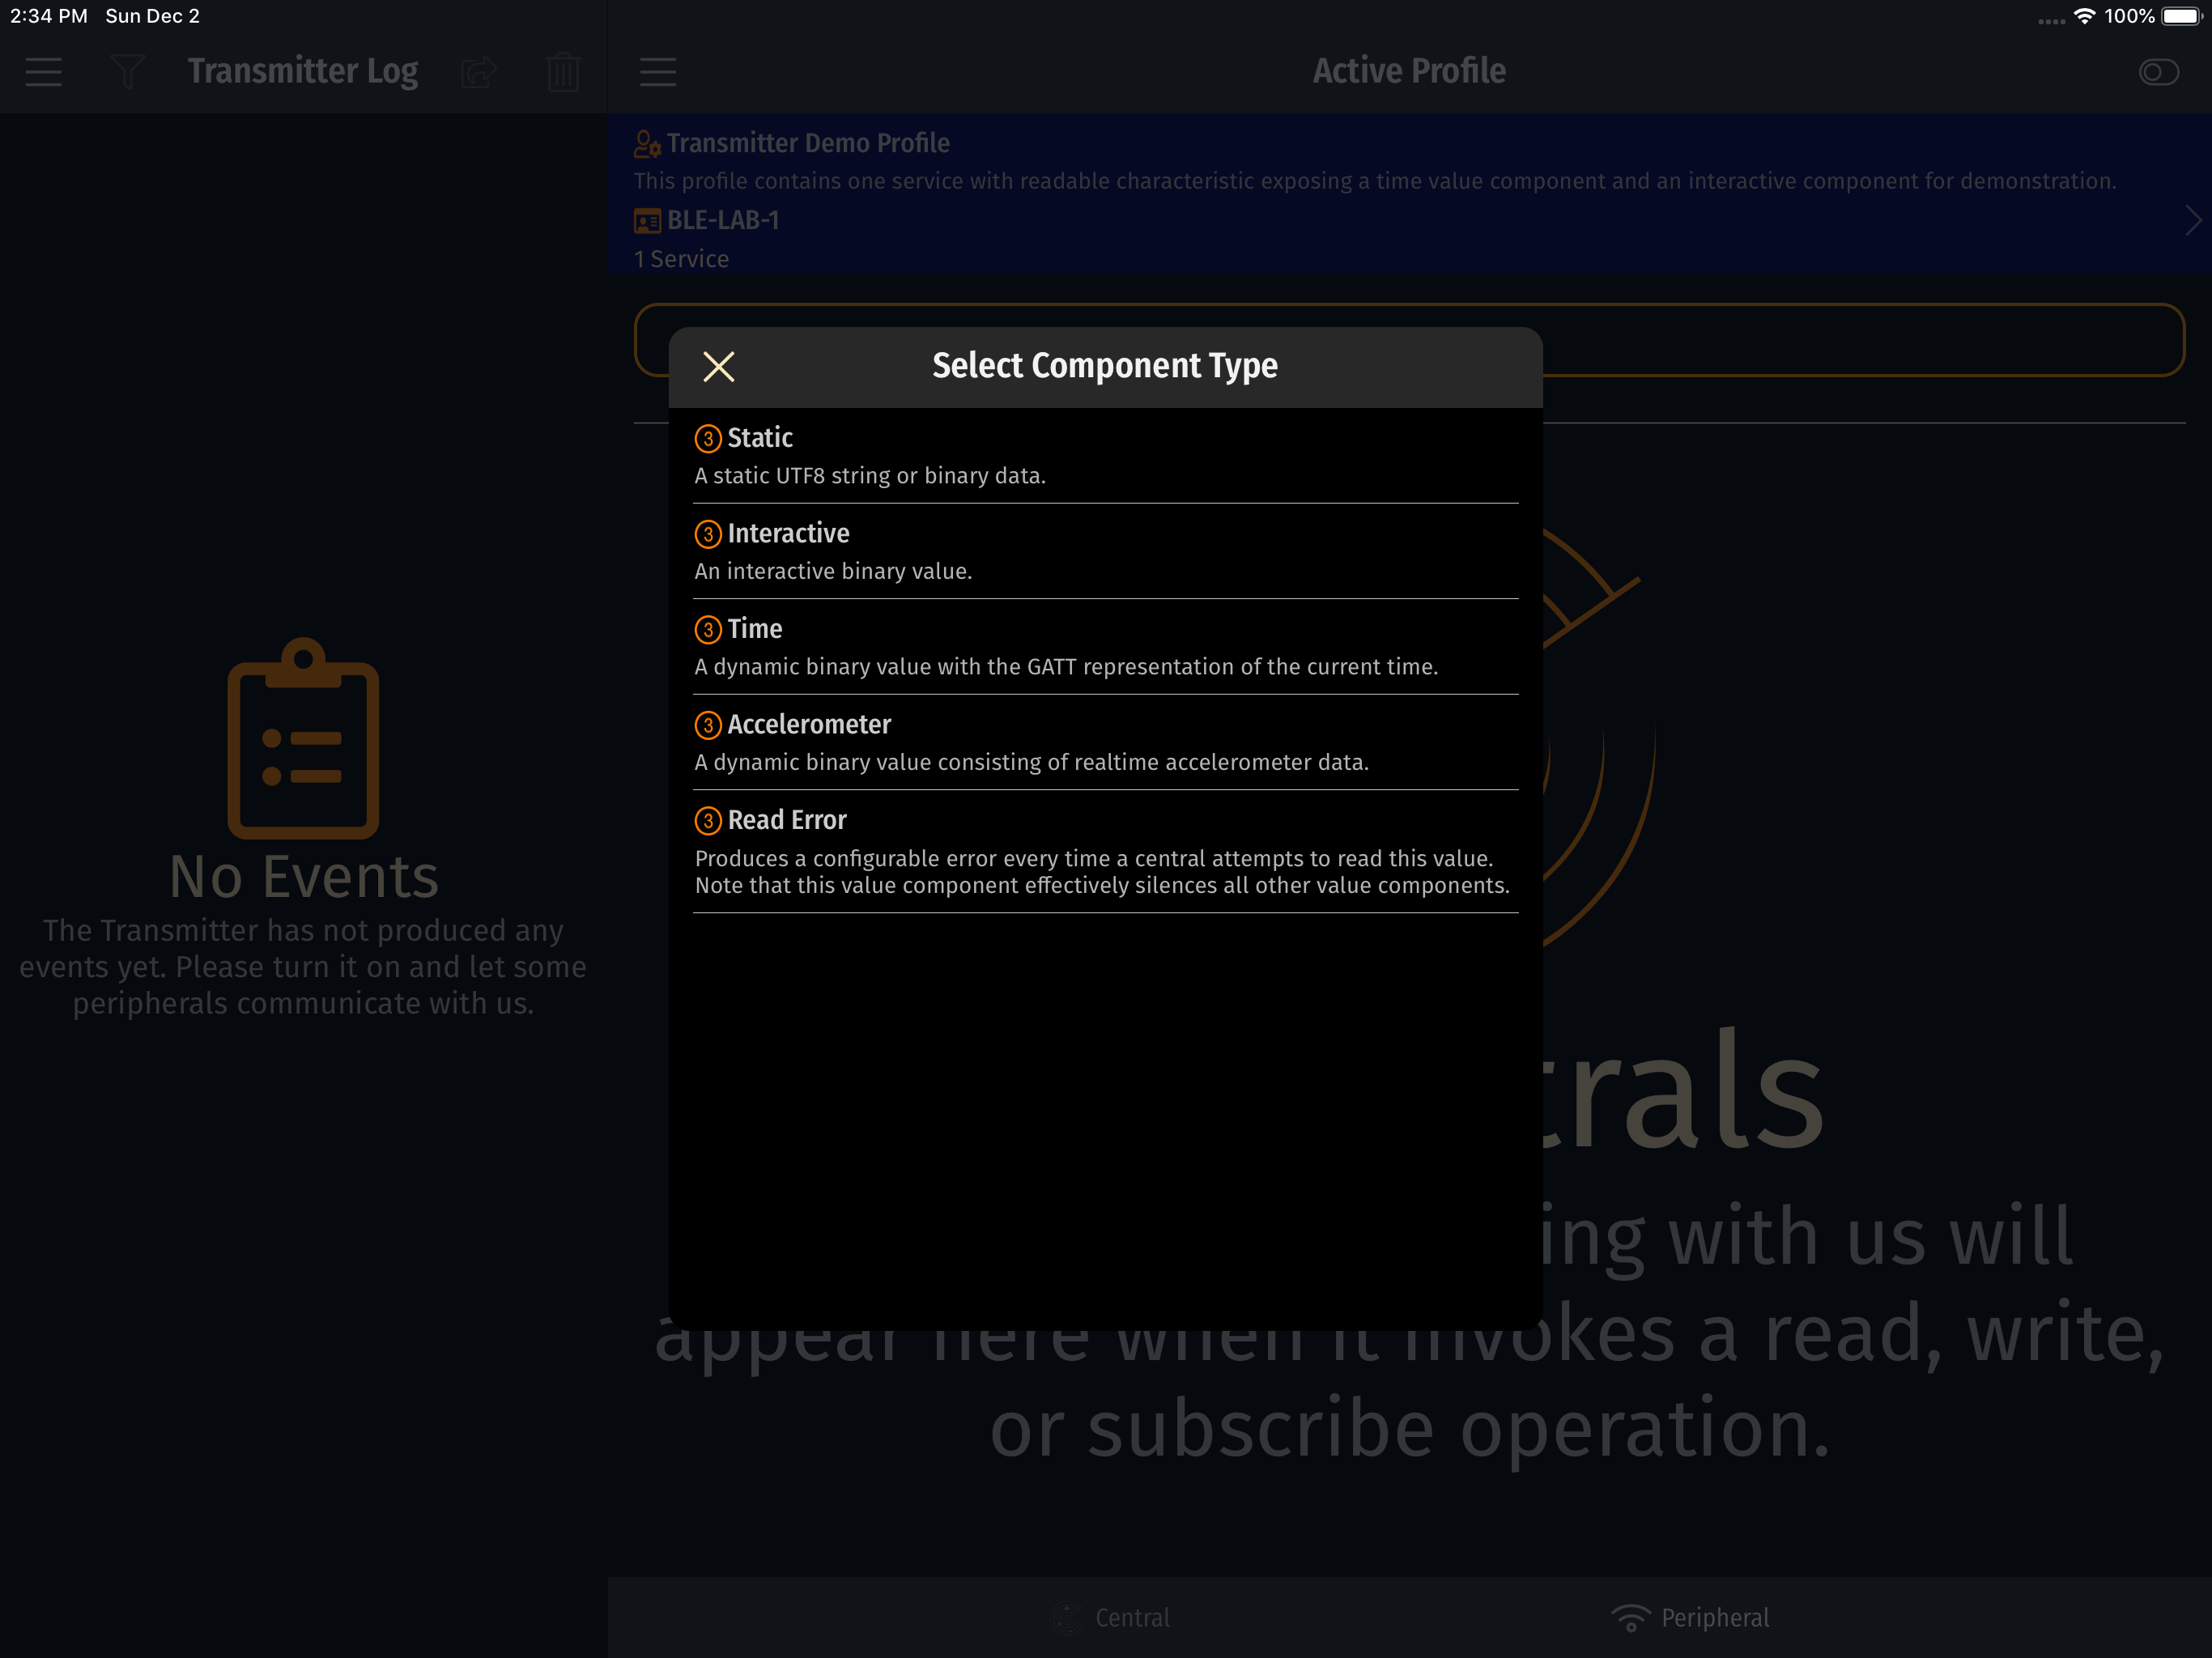
Task: Pick the Time component type
Action: click(x=1104, y=647)
